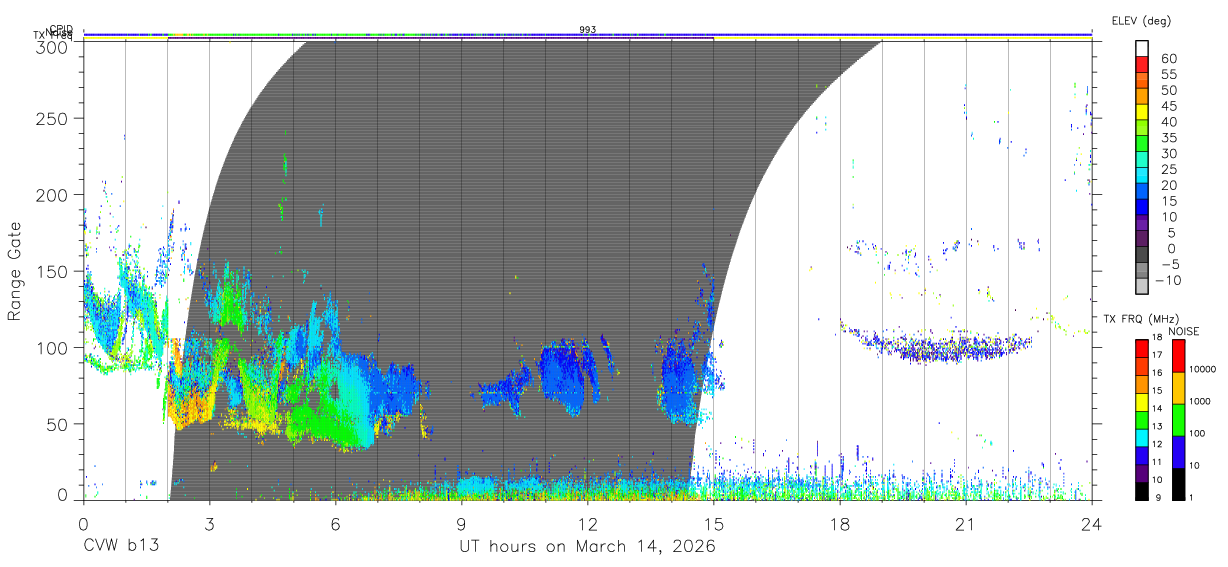The height and width of the screenshot is (567, 1228).
Task: Click the hour '15' tick label on time axis
Action: (714, 523)
